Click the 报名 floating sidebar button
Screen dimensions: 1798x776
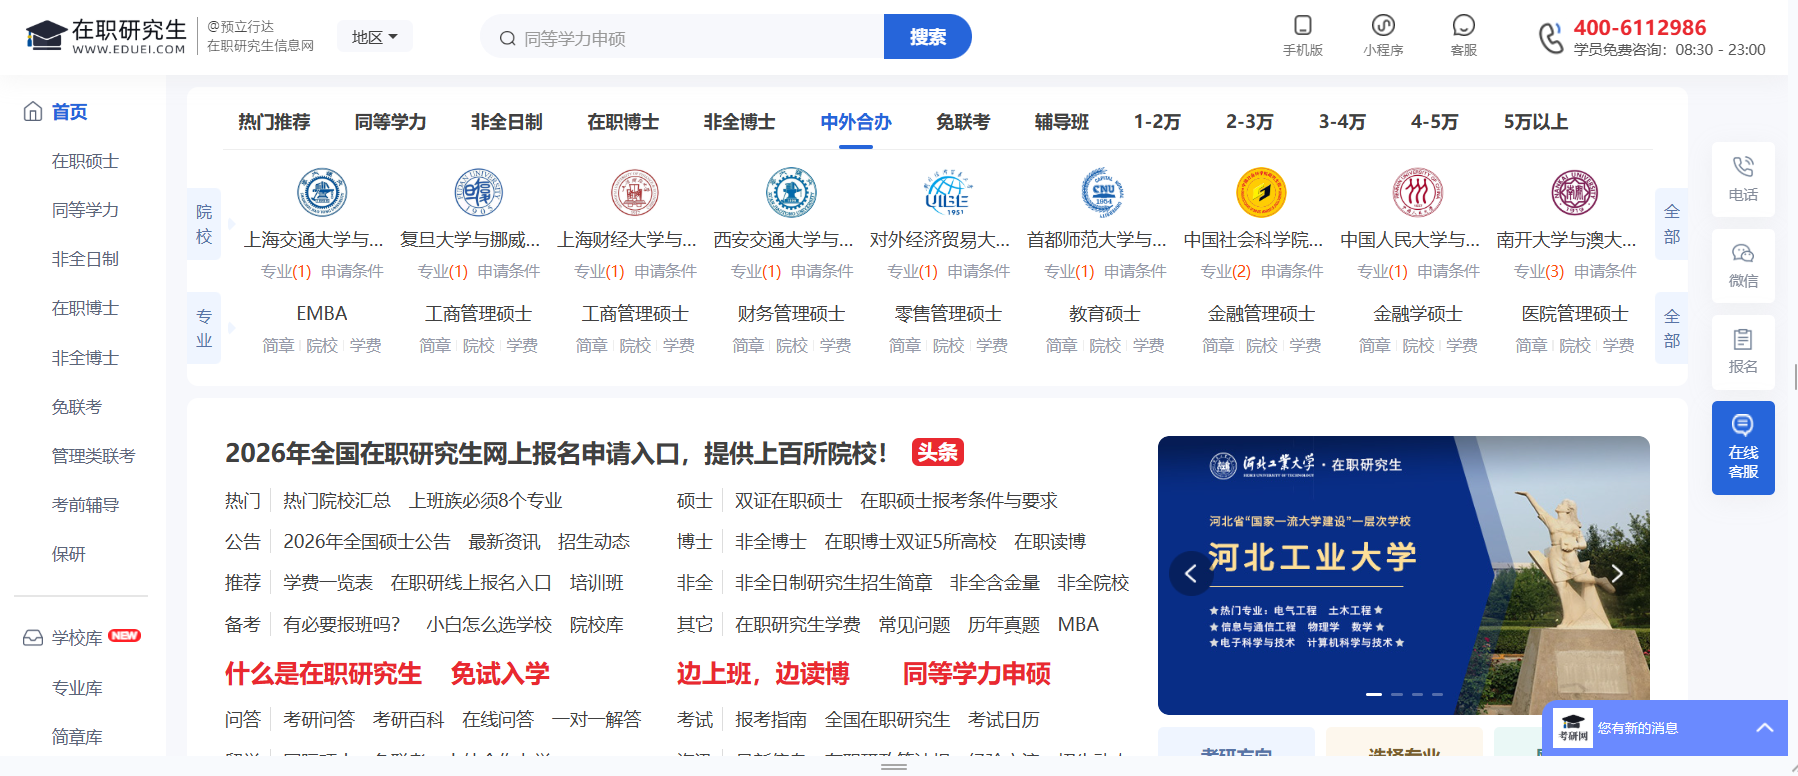(x=1743, y=351)
